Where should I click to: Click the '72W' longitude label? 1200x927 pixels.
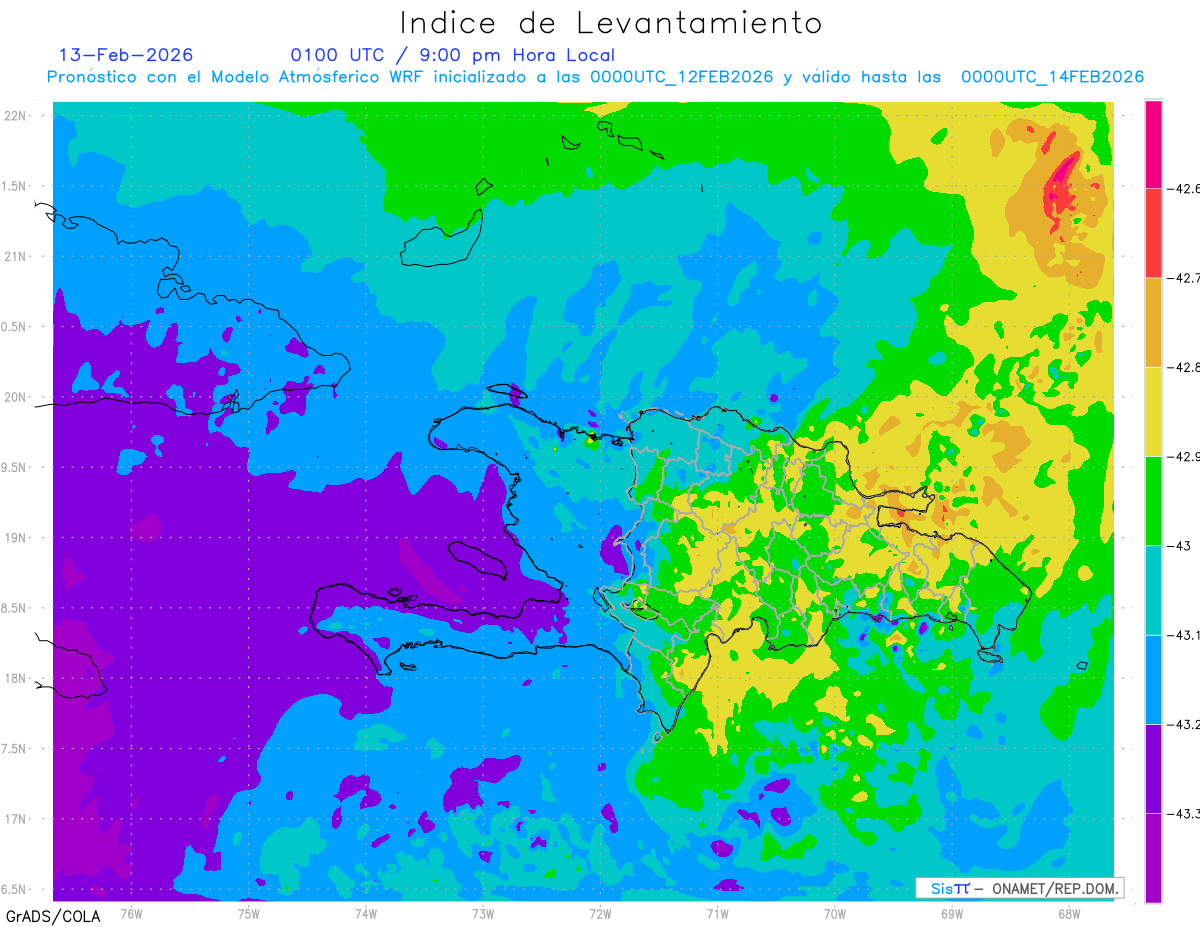(x=600, y=913)
